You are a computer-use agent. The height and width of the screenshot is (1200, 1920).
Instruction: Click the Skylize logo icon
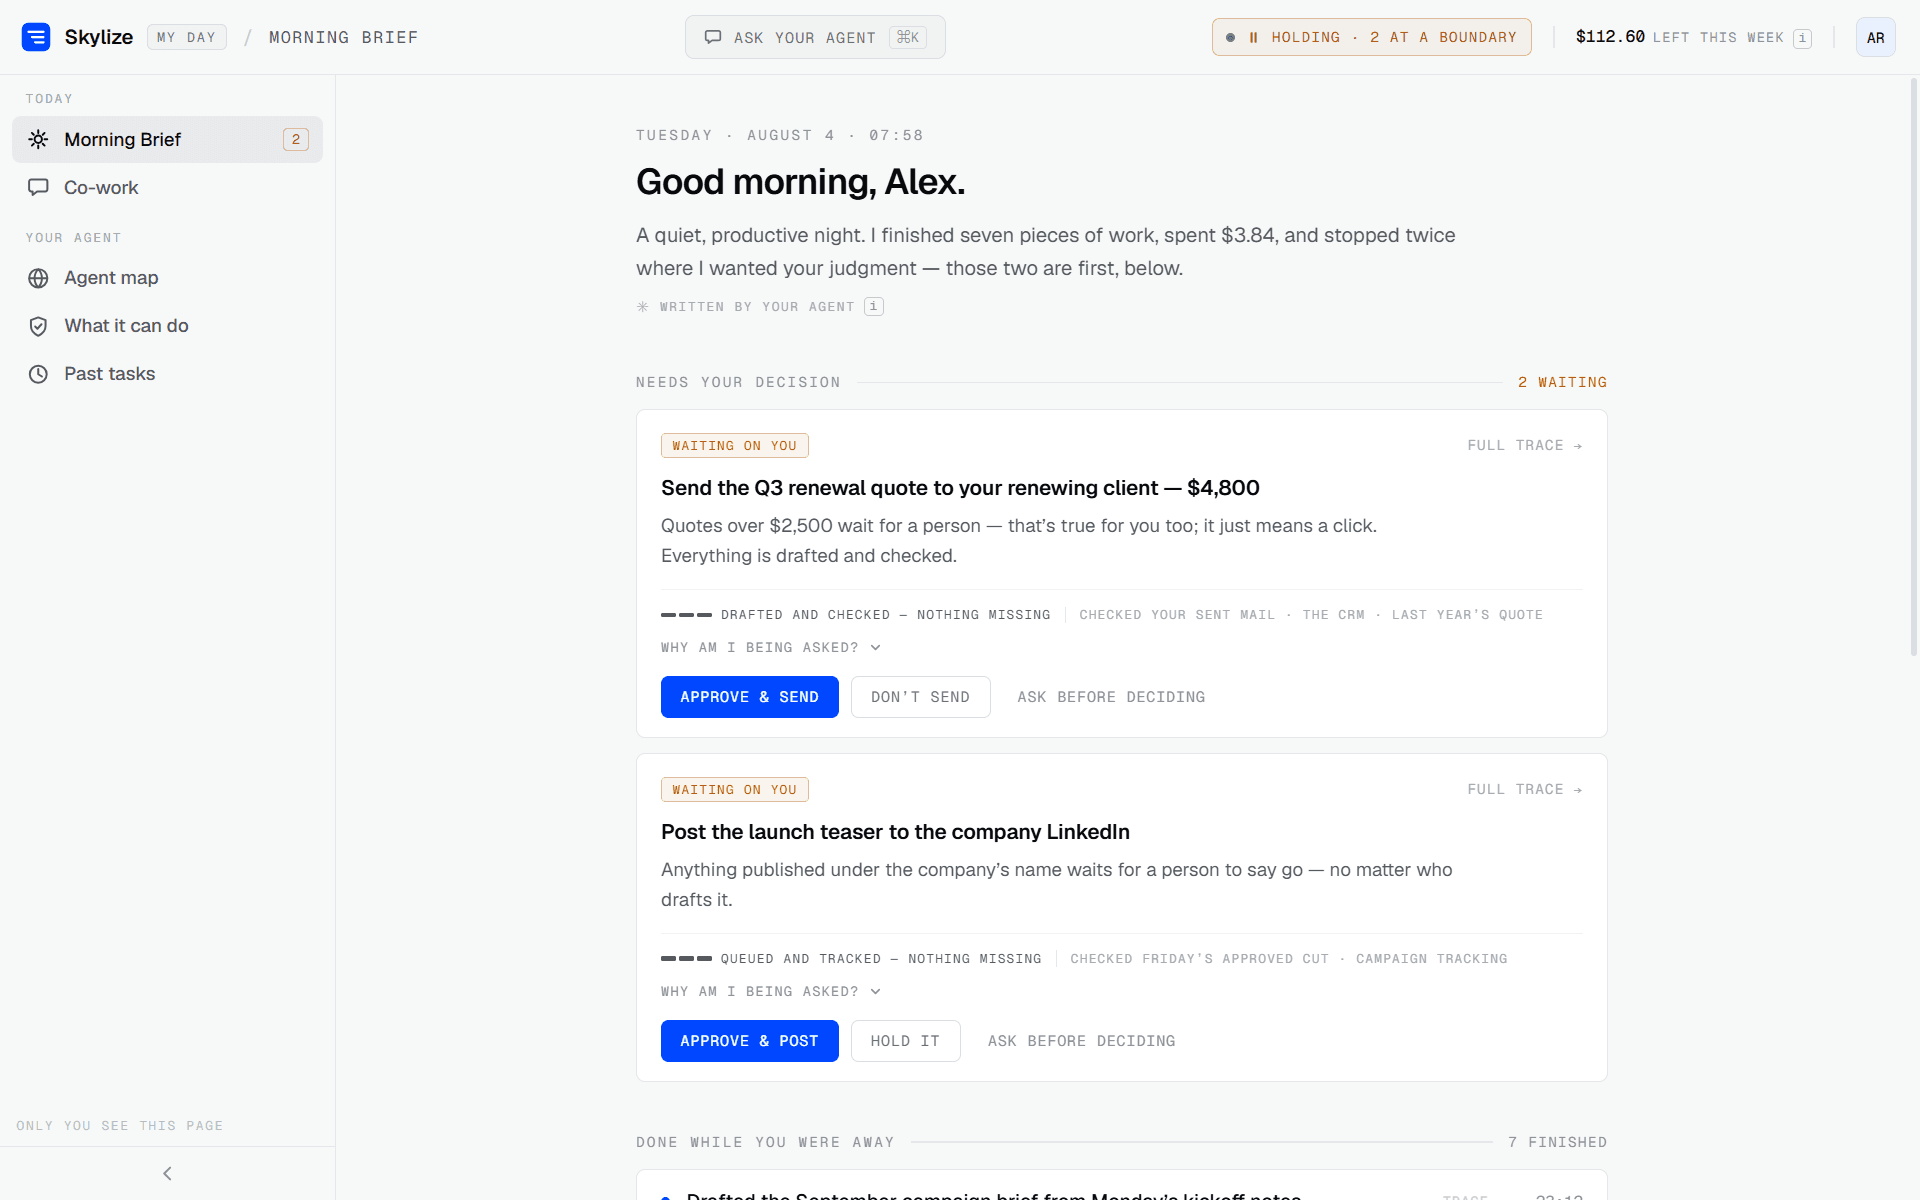[36, 37]
